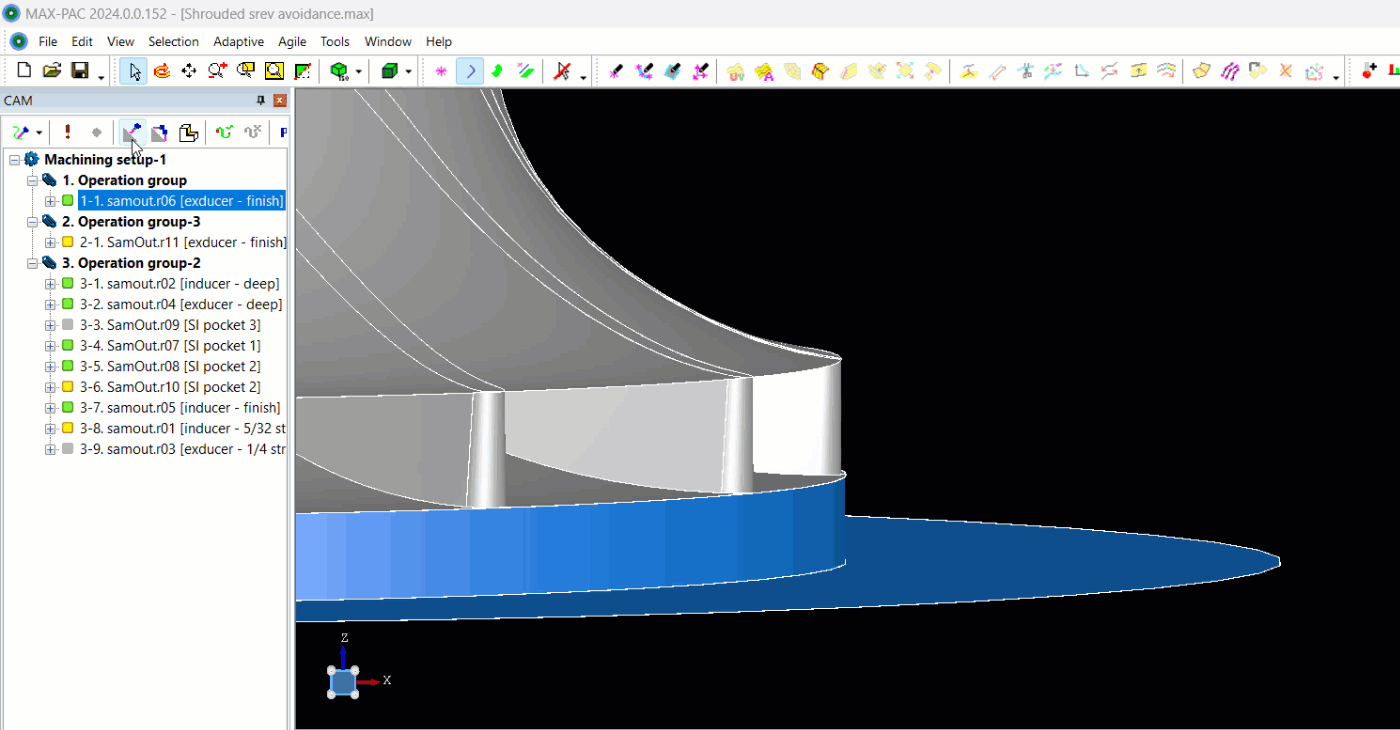Viewport: 1400px width, 730px height.
Task: Click green status box of 3-1 samout.r02
Action: (x=68, y=284)
